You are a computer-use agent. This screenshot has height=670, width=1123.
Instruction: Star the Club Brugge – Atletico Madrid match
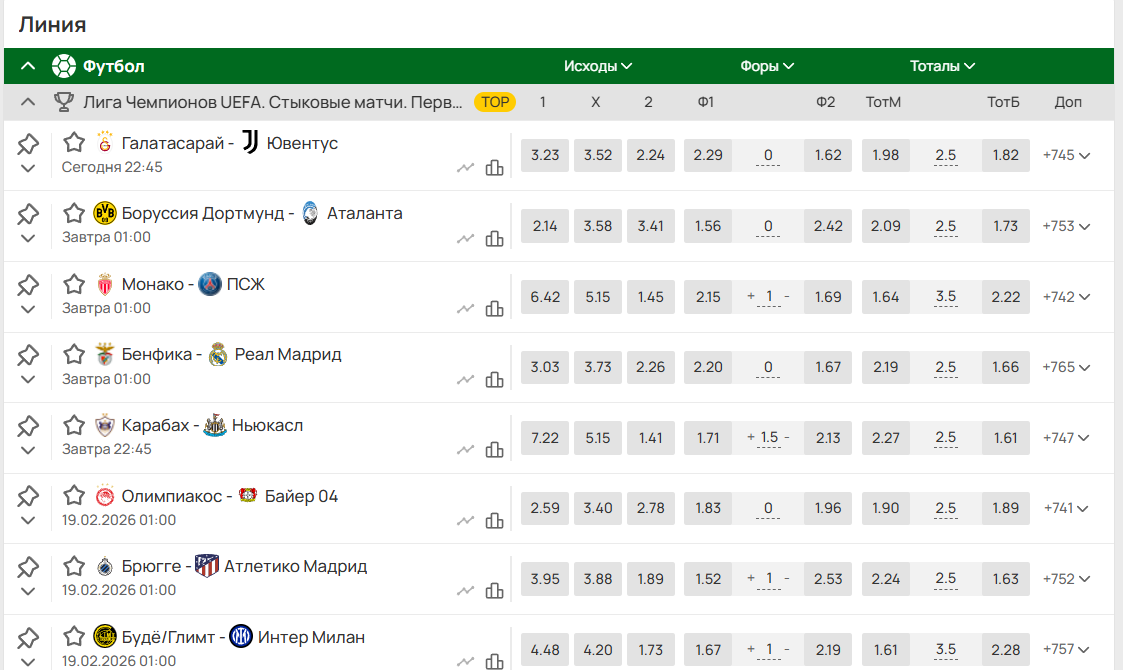[74, 566]
